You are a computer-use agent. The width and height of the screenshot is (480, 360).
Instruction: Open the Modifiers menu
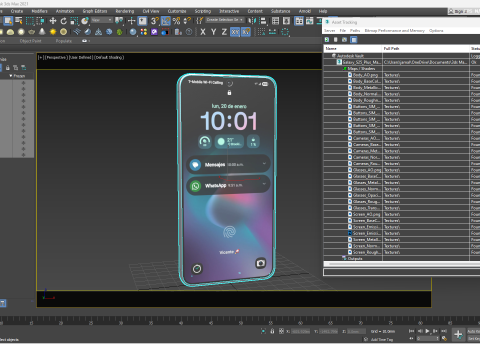pos(39,11)
